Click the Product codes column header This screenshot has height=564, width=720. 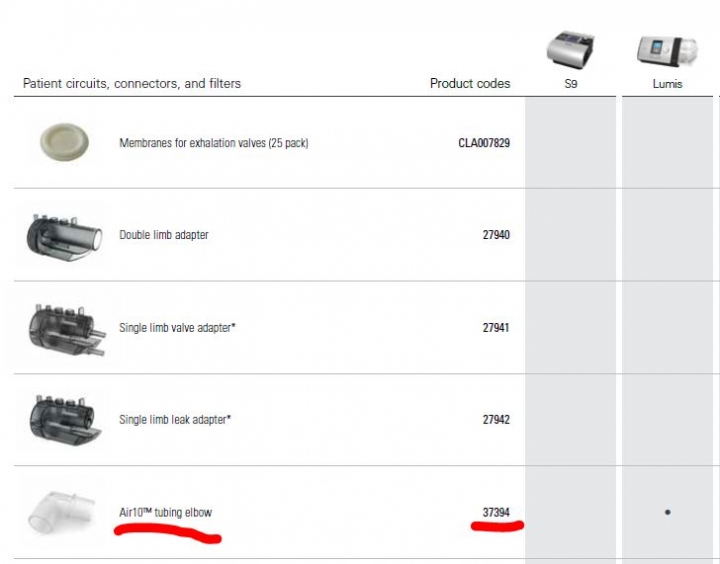click(x=470, y=83)
